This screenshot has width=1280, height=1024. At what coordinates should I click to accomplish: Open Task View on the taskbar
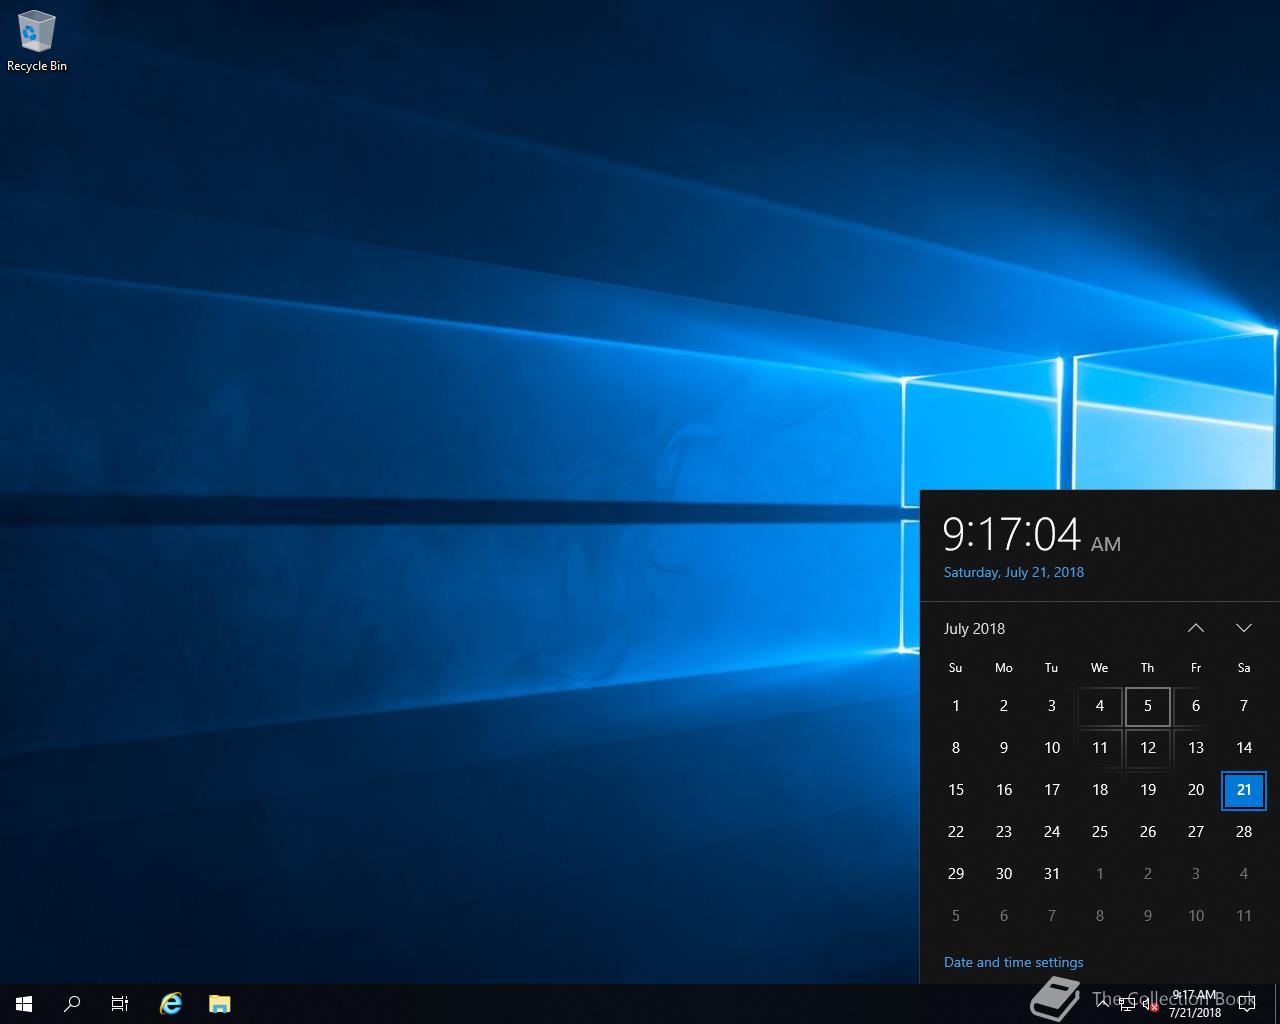pyautogui.click(x=120, y=1004)
